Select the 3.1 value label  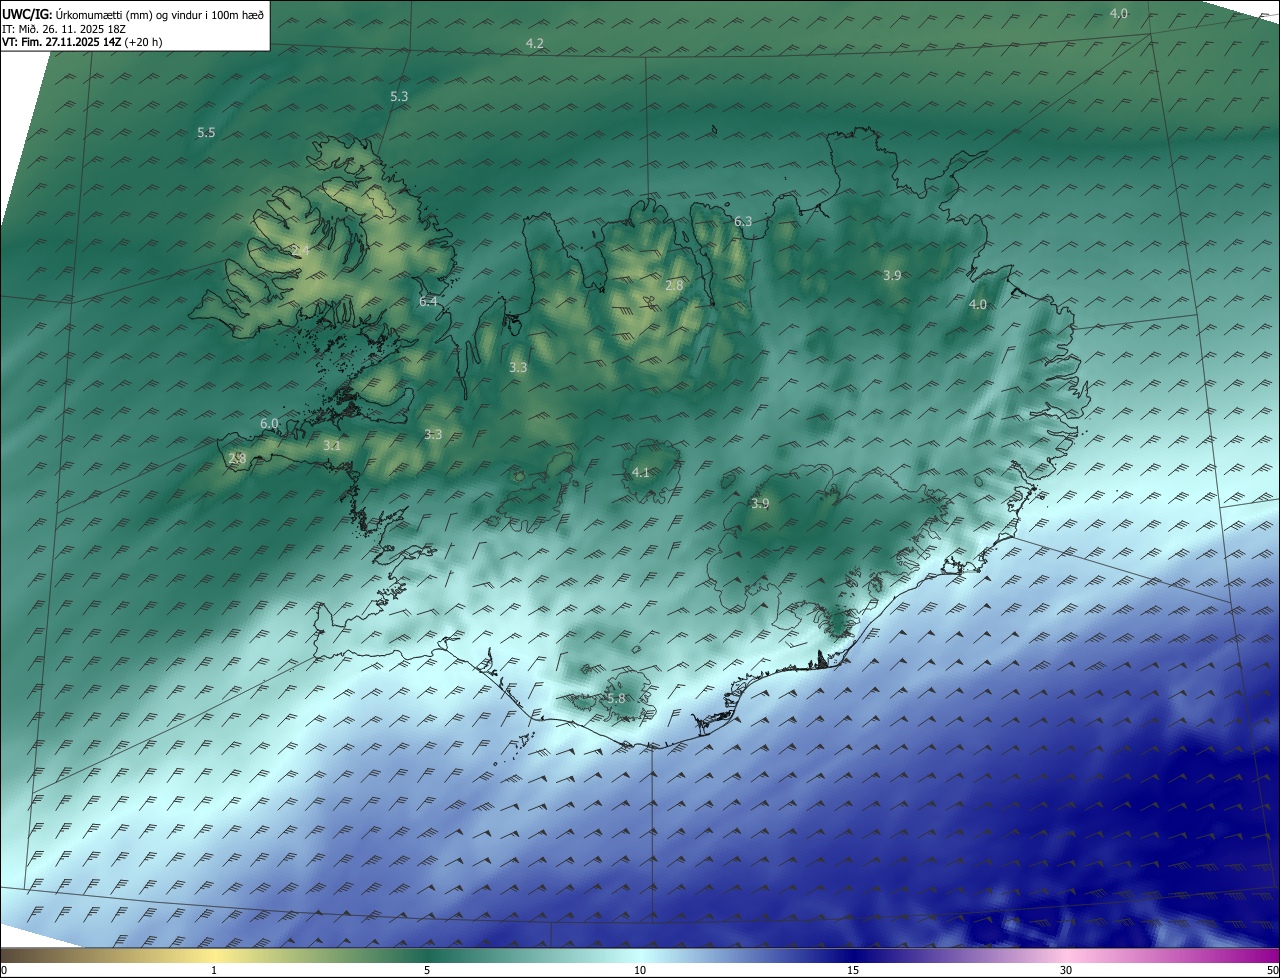[x=332, y=446]
